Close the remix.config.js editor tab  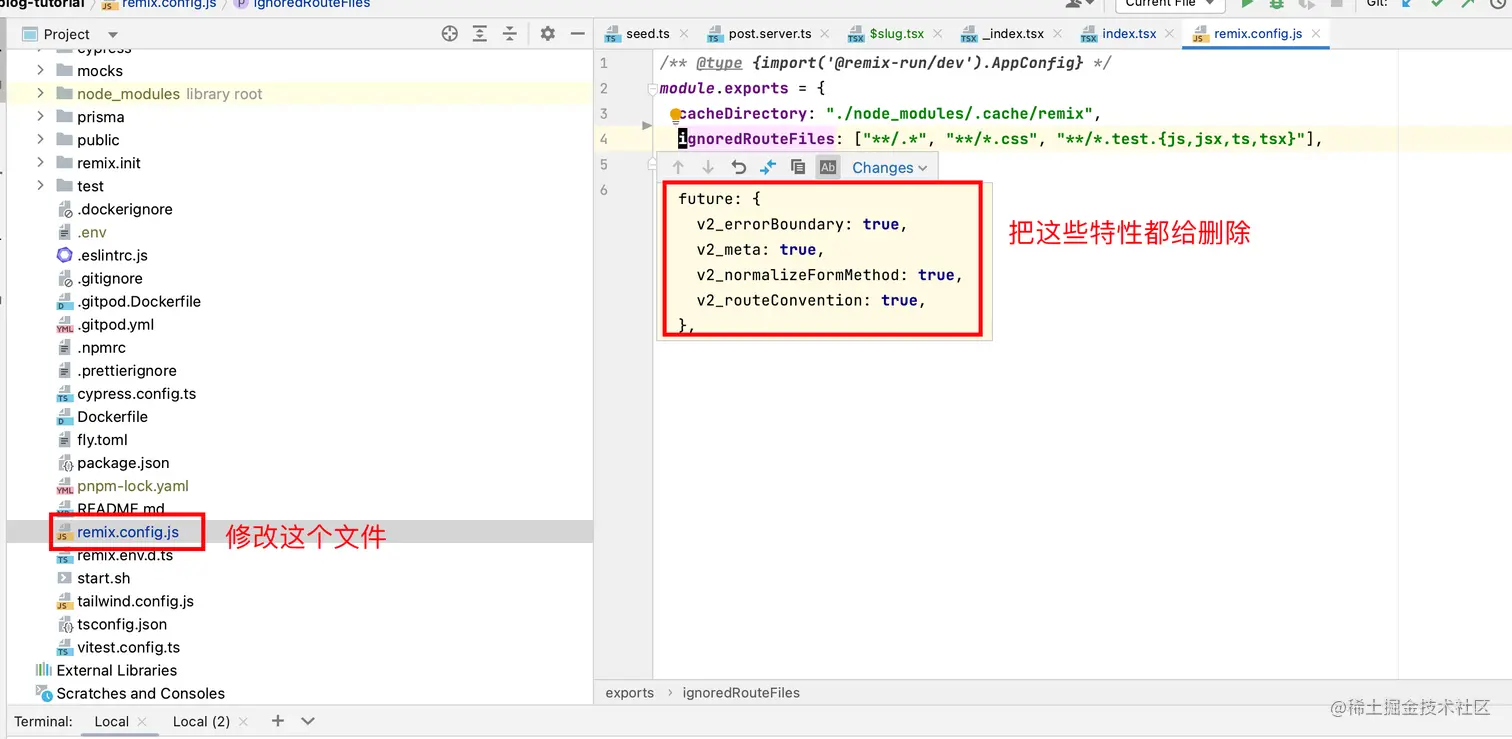tap(1316, 34)
